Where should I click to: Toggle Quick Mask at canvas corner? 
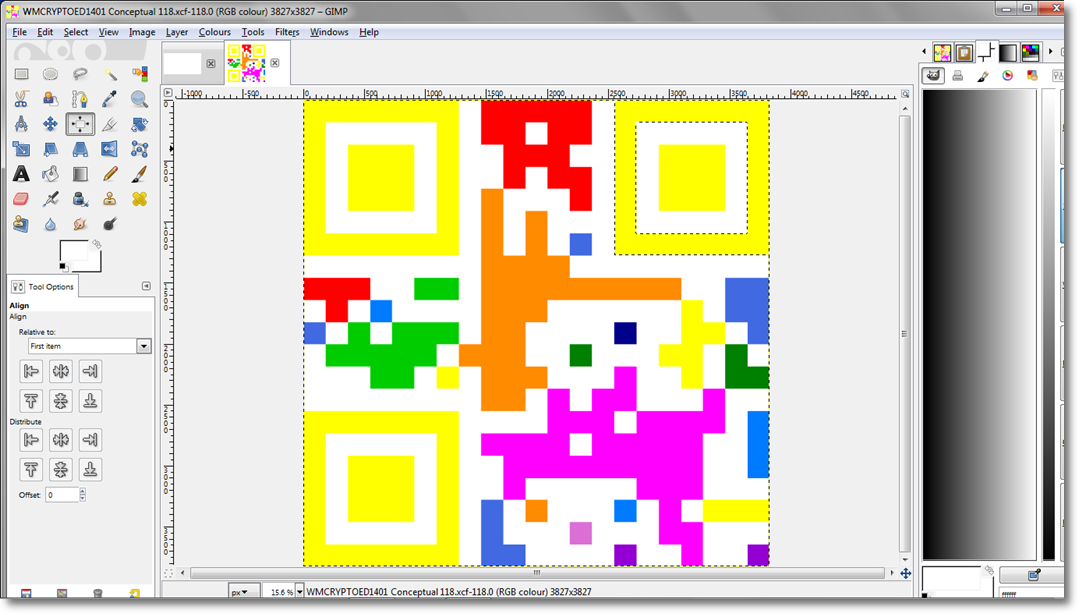[x=168, y=572]
